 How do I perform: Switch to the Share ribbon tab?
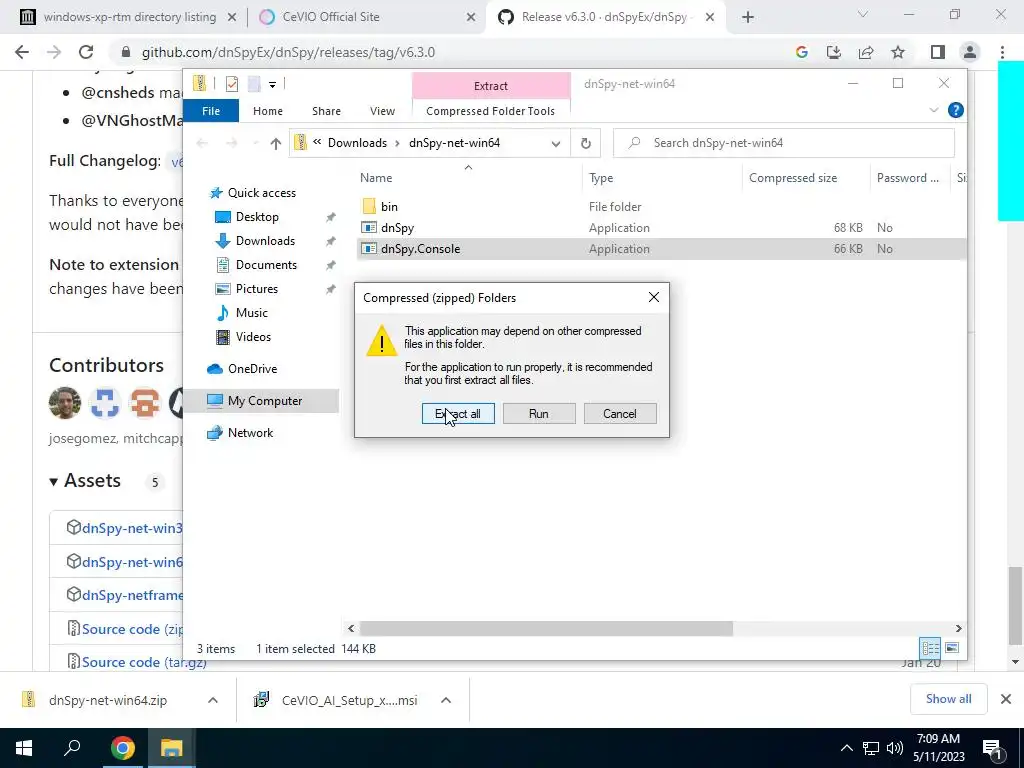pos(327,111)
